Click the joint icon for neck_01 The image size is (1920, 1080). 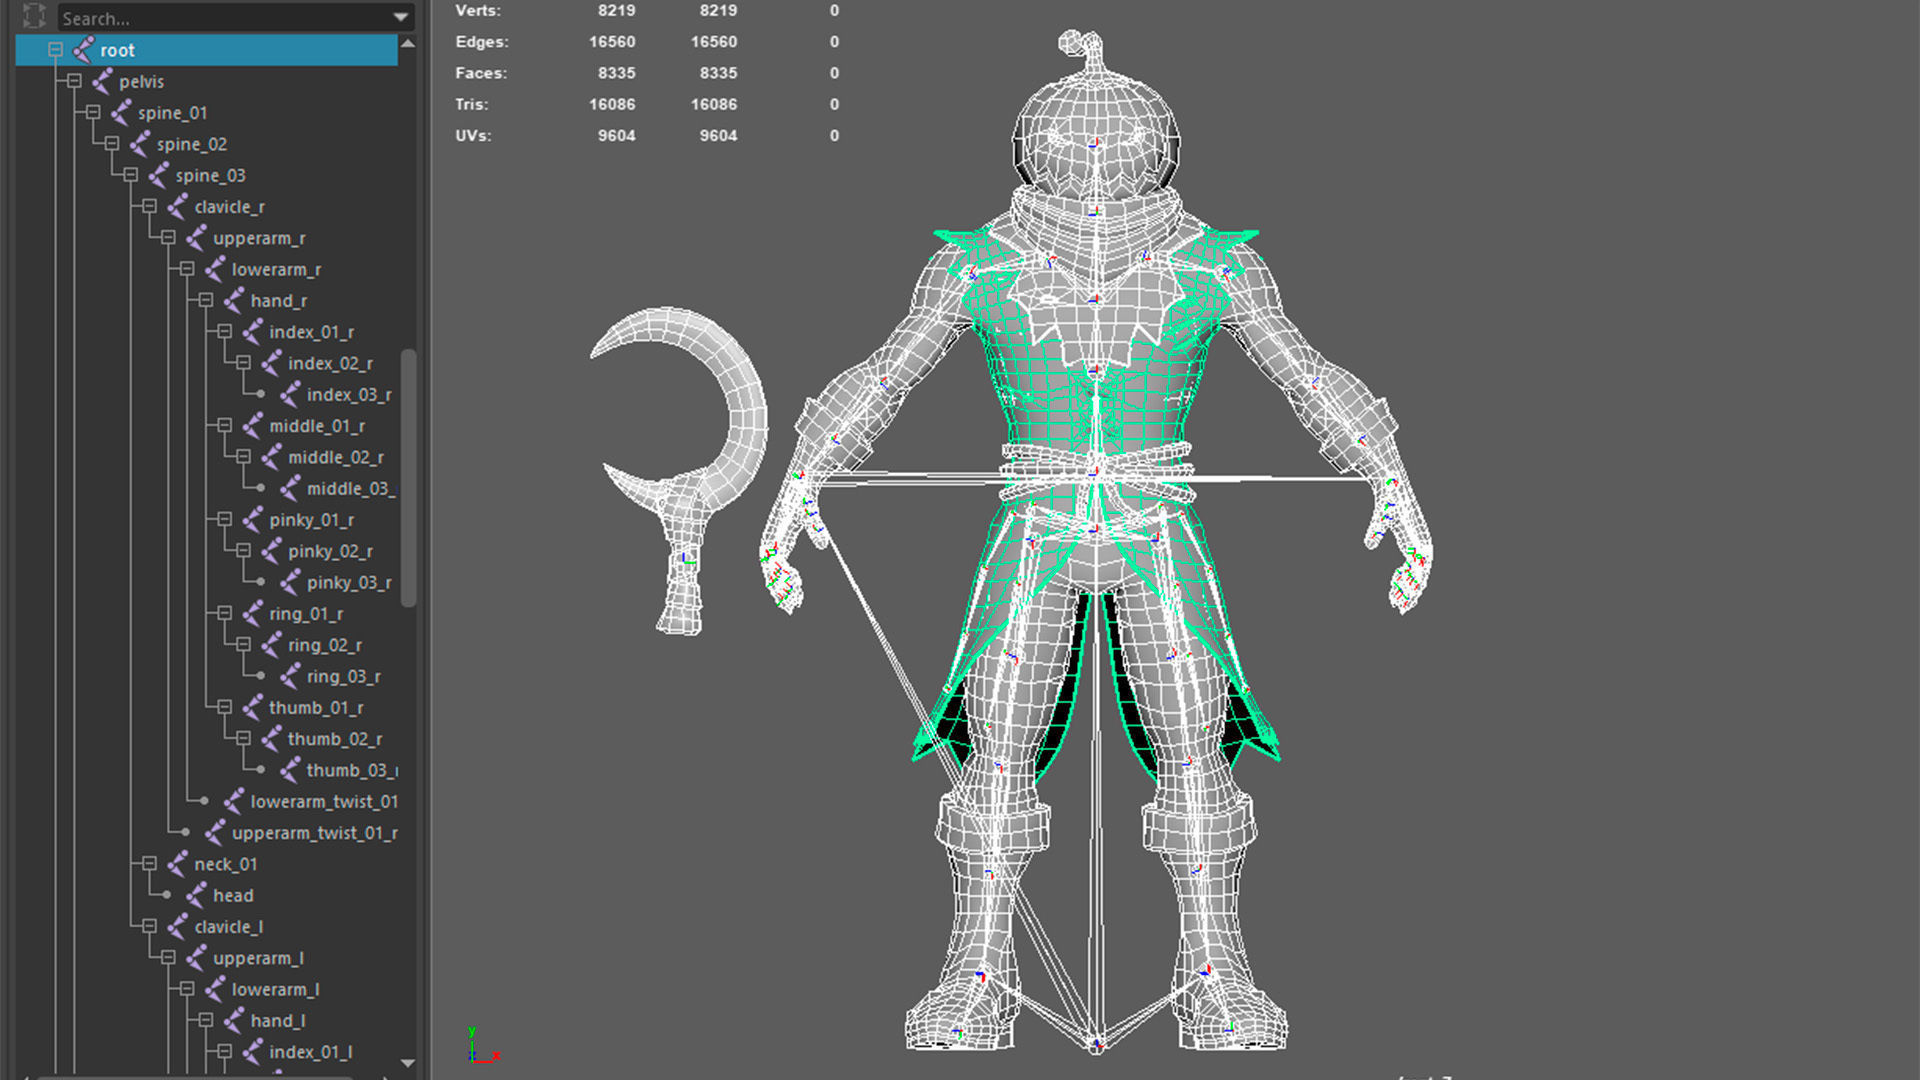pyautogui.click(x=178, y=864)
